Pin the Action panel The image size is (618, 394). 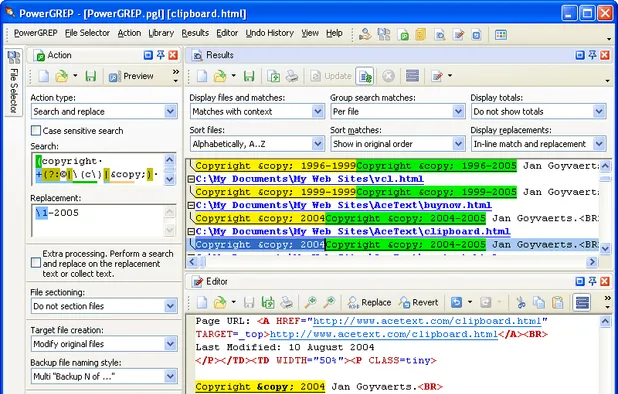click(x=160, y=55)
